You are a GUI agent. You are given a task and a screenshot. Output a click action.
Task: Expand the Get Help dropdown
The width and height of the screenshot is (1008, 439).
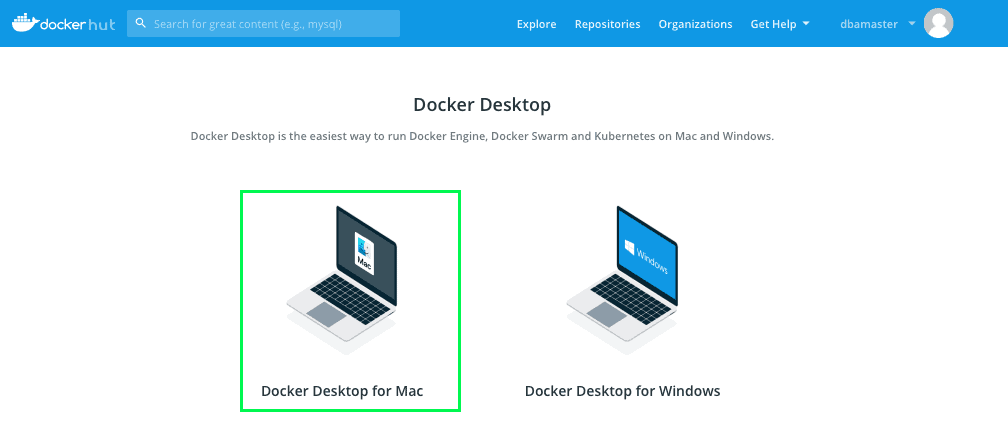(x=780, y=24)
